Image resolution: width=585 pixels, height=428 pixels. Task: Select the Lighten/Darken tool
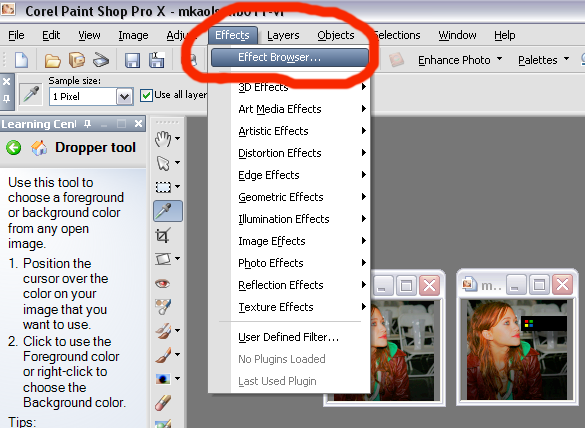(x=163, y=379)
